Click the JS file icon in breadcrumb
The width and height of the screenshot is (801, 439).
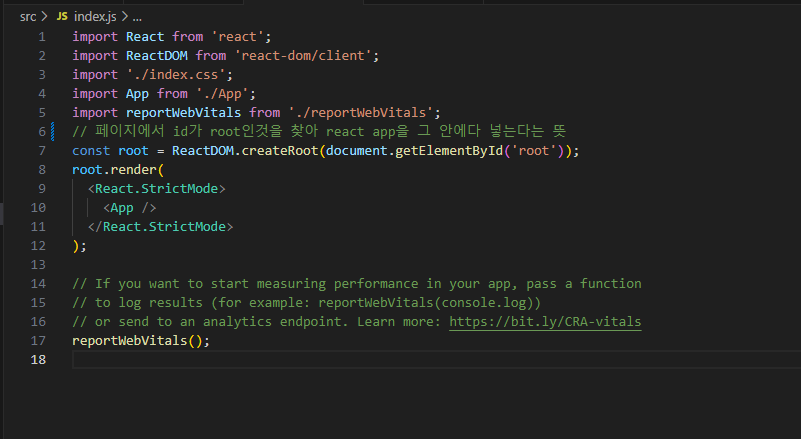62,17
